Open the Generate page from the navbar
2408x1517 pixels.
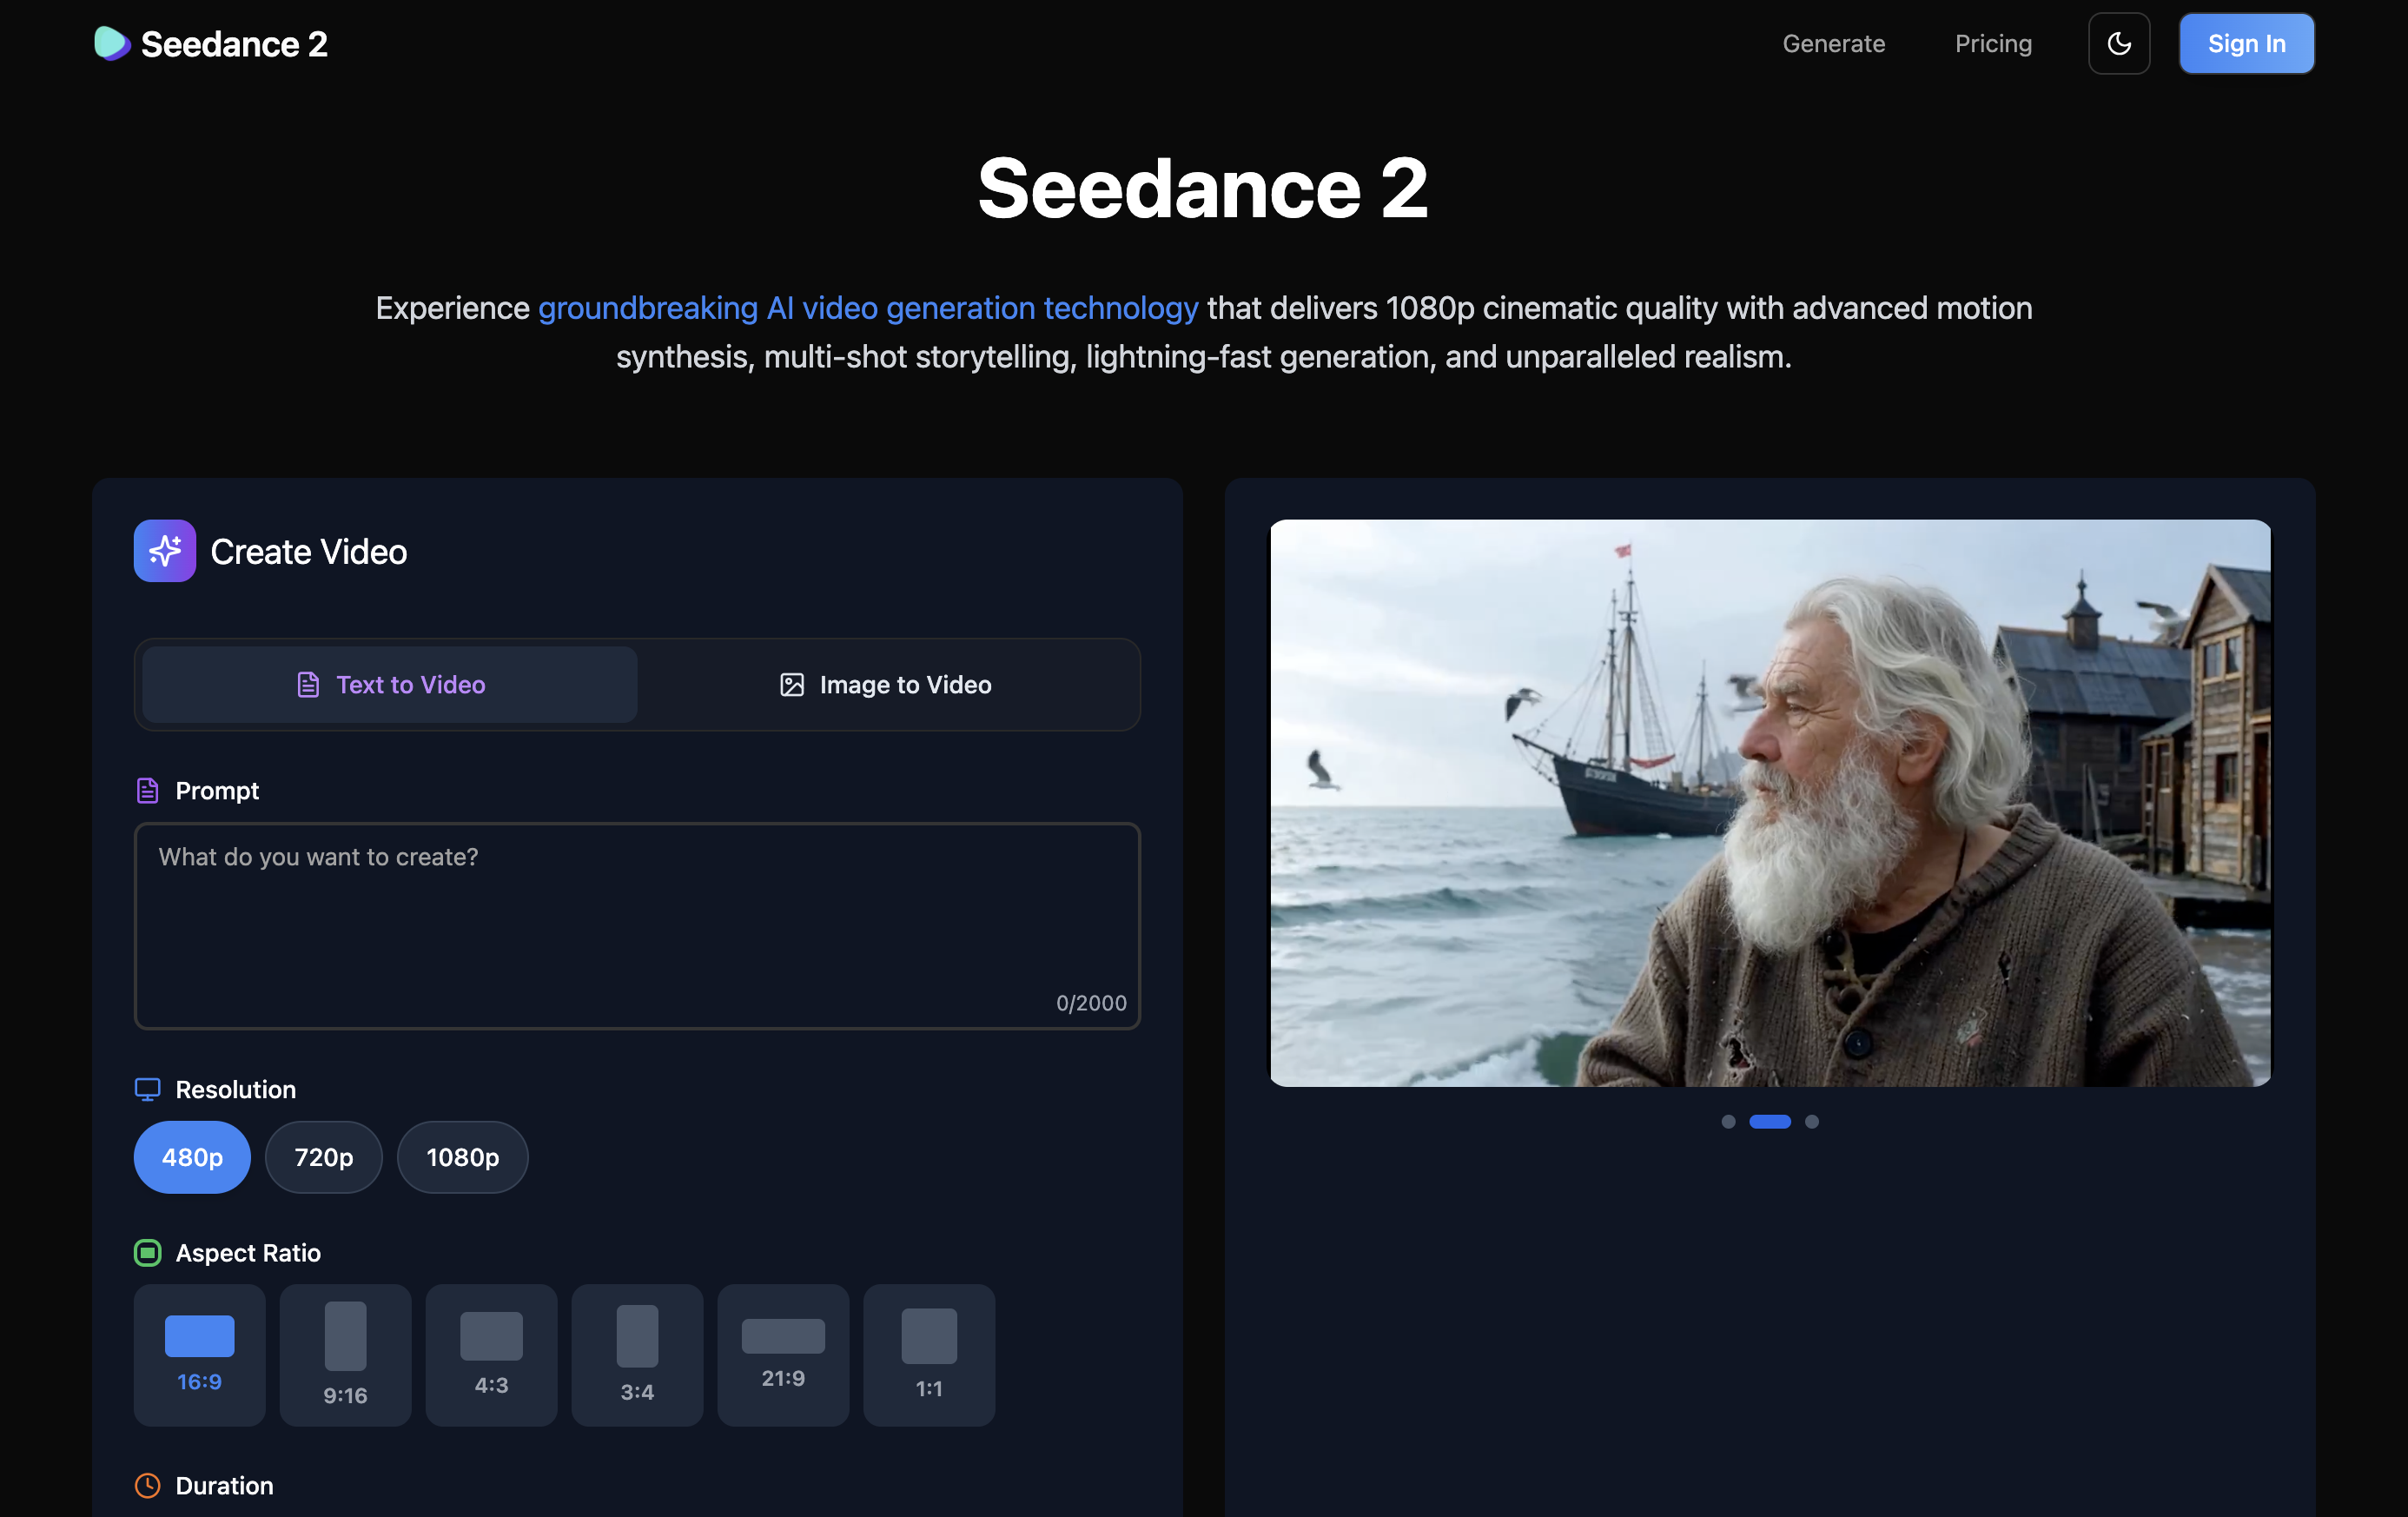(x=1834, y=43)
